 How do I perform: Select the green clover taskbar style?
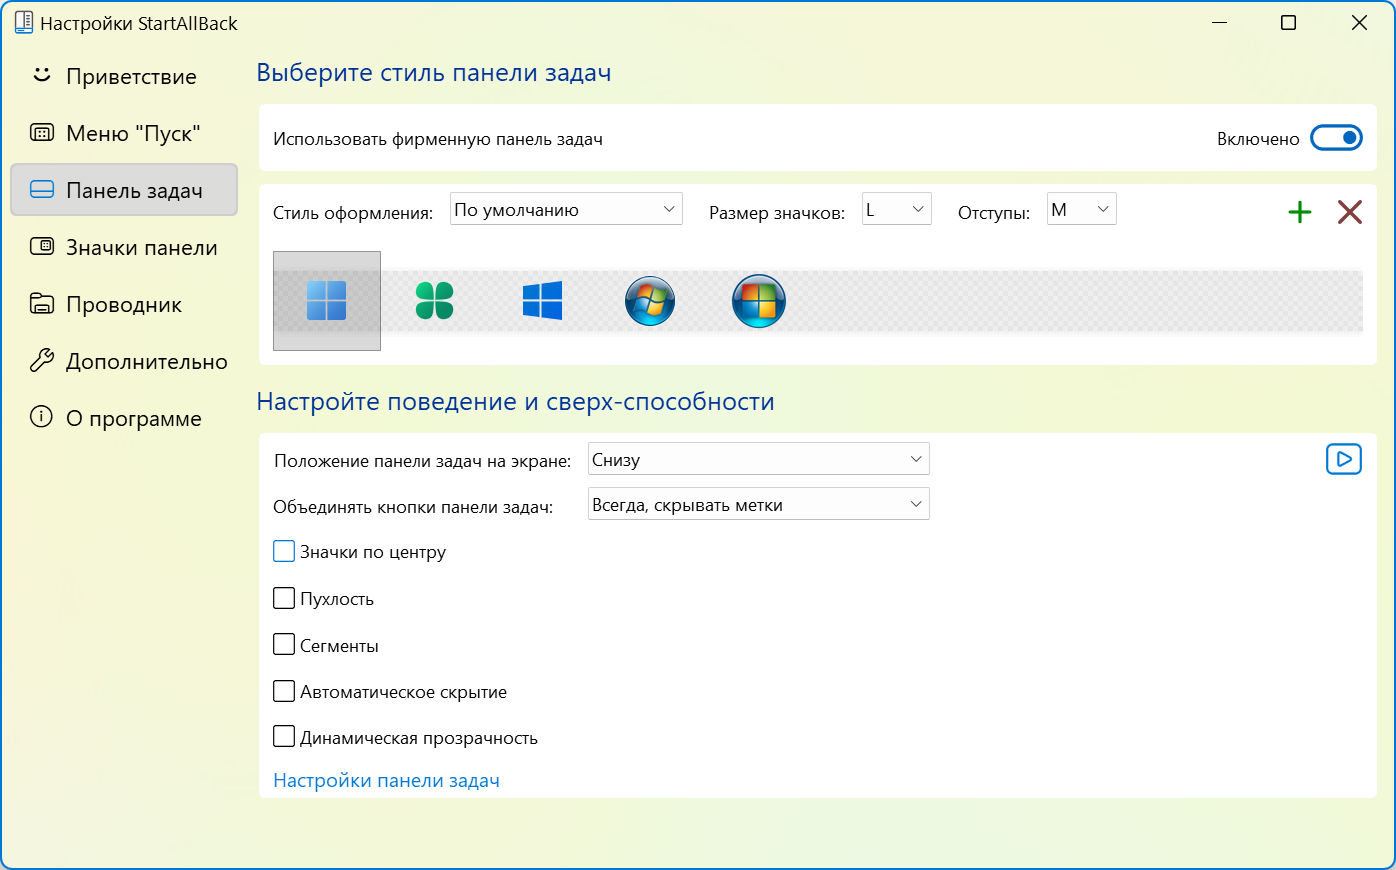pos(434,300)
